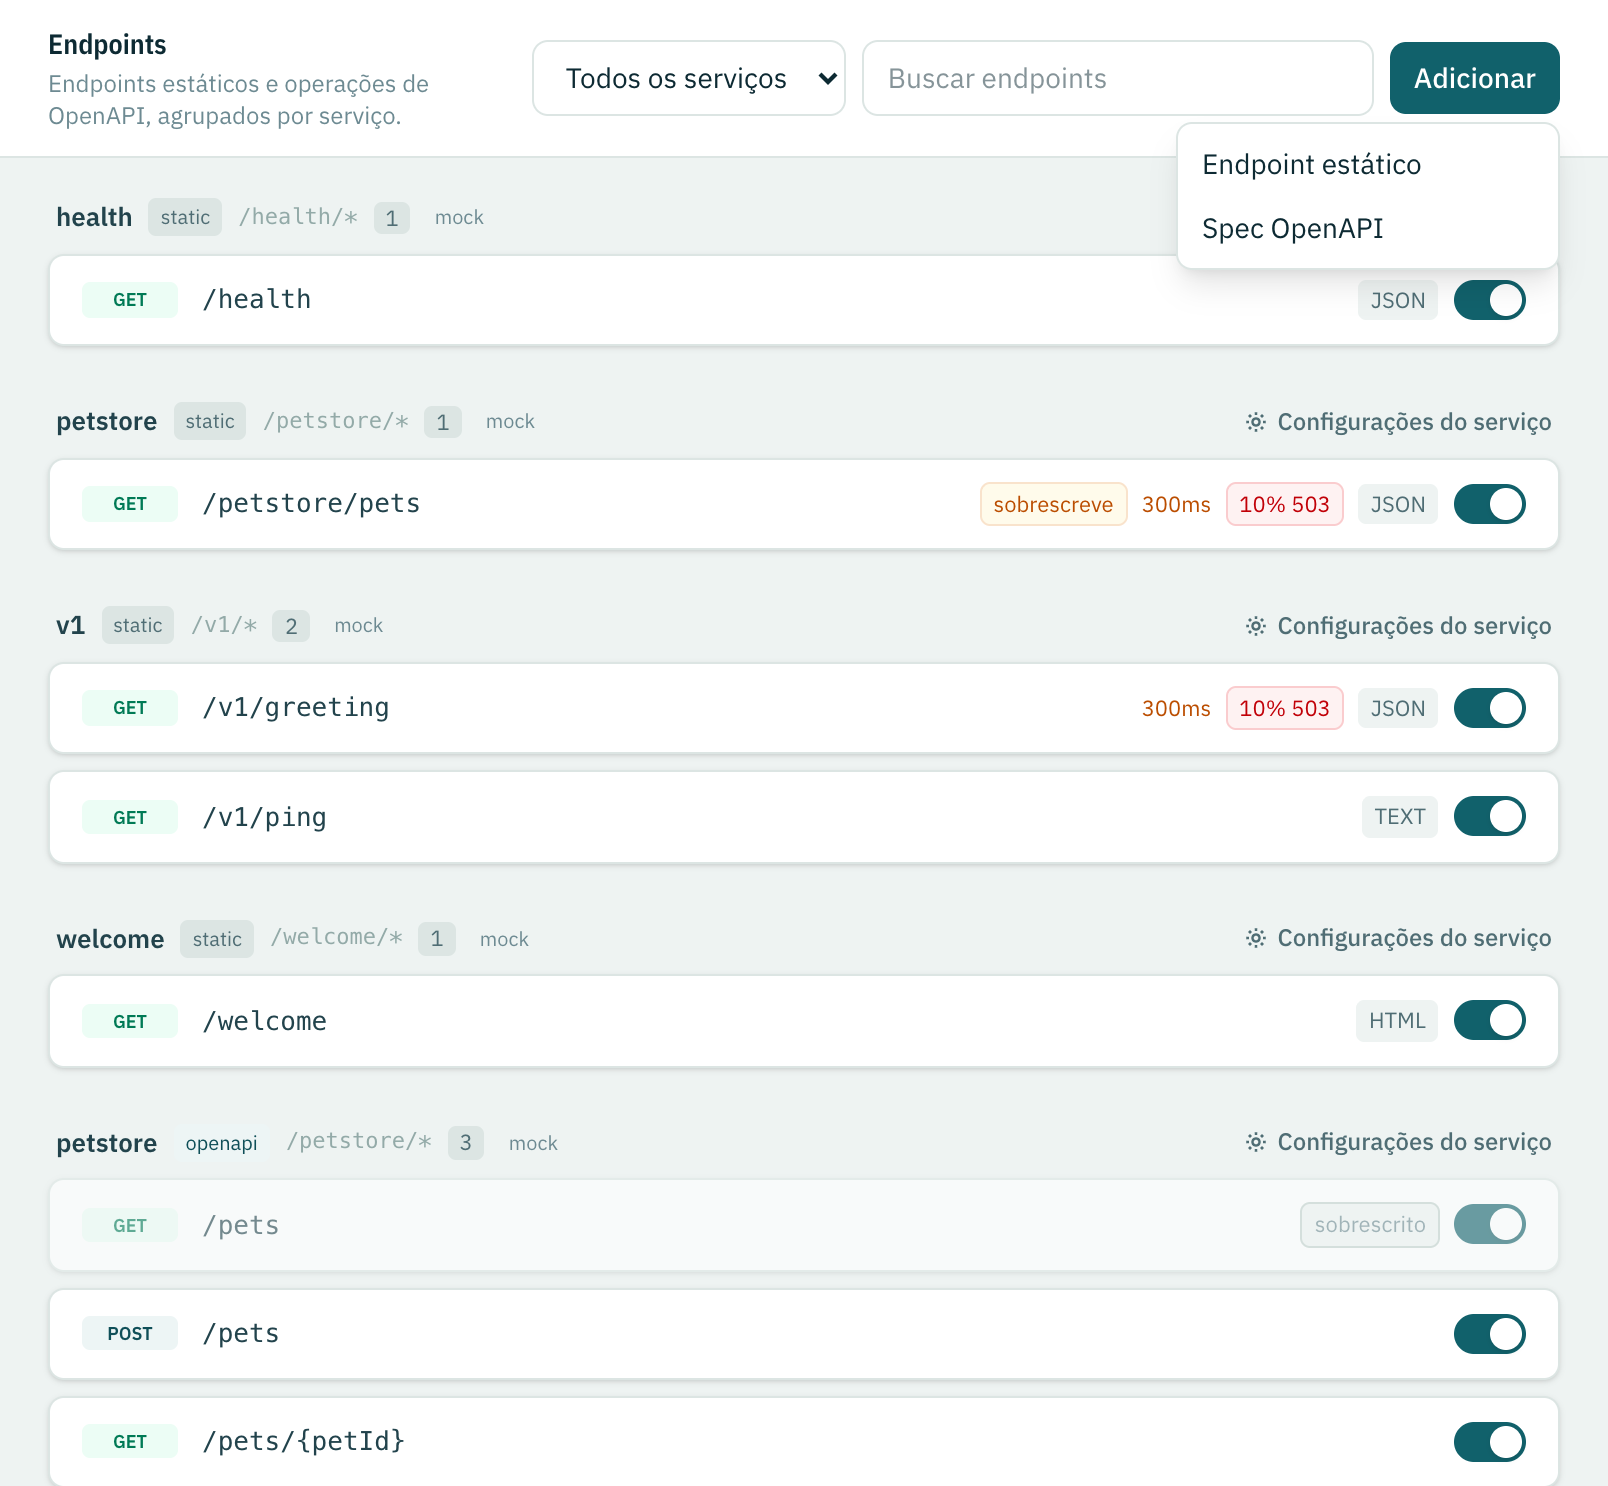Toggle the /v1/greeting endpoint switch
Screen dimensions: 1608x1486
(x=1489, y=708)
